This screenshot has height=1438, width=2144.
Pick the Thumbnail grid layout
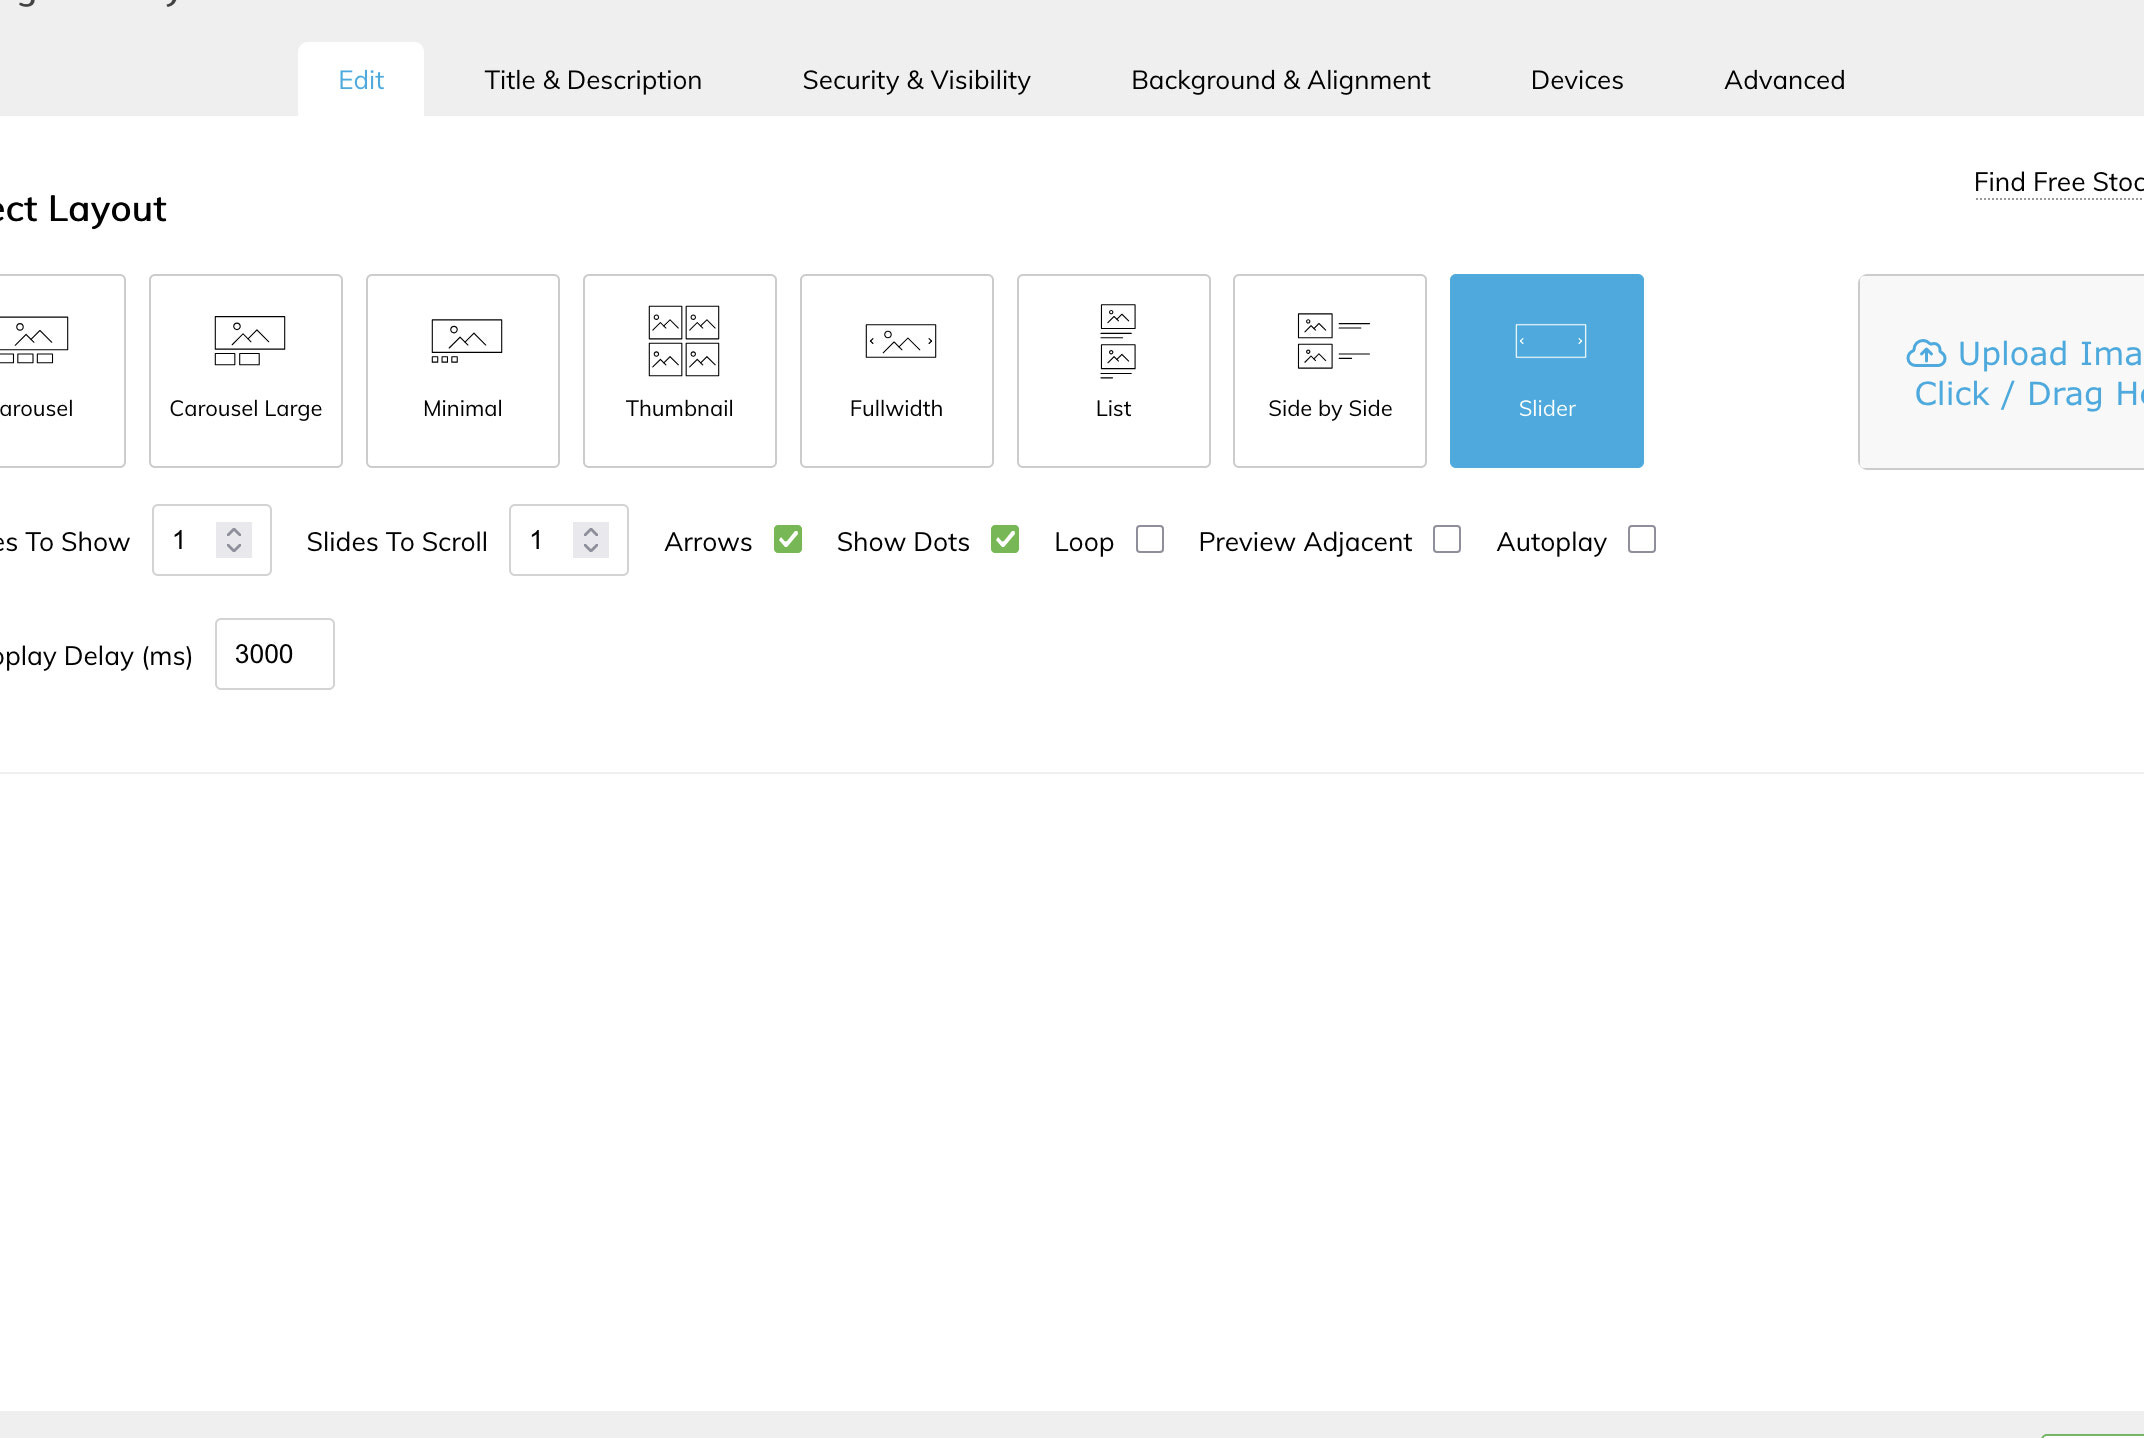pos(680,371)
